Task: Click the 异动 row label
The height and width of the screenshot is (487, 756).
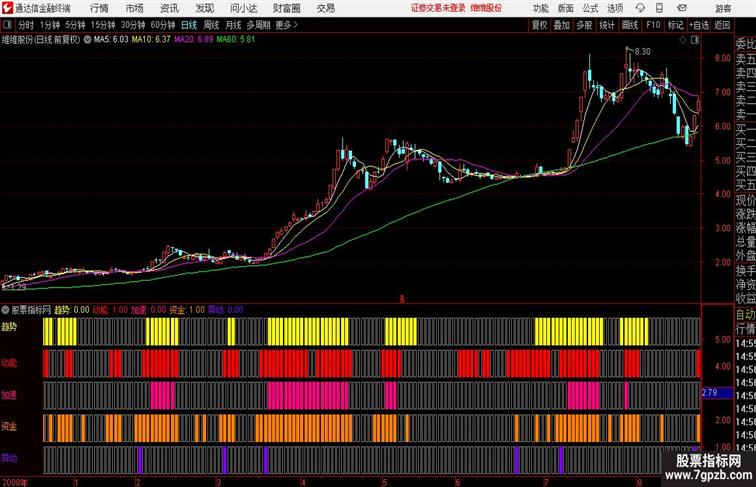Action: pos(9,458)
